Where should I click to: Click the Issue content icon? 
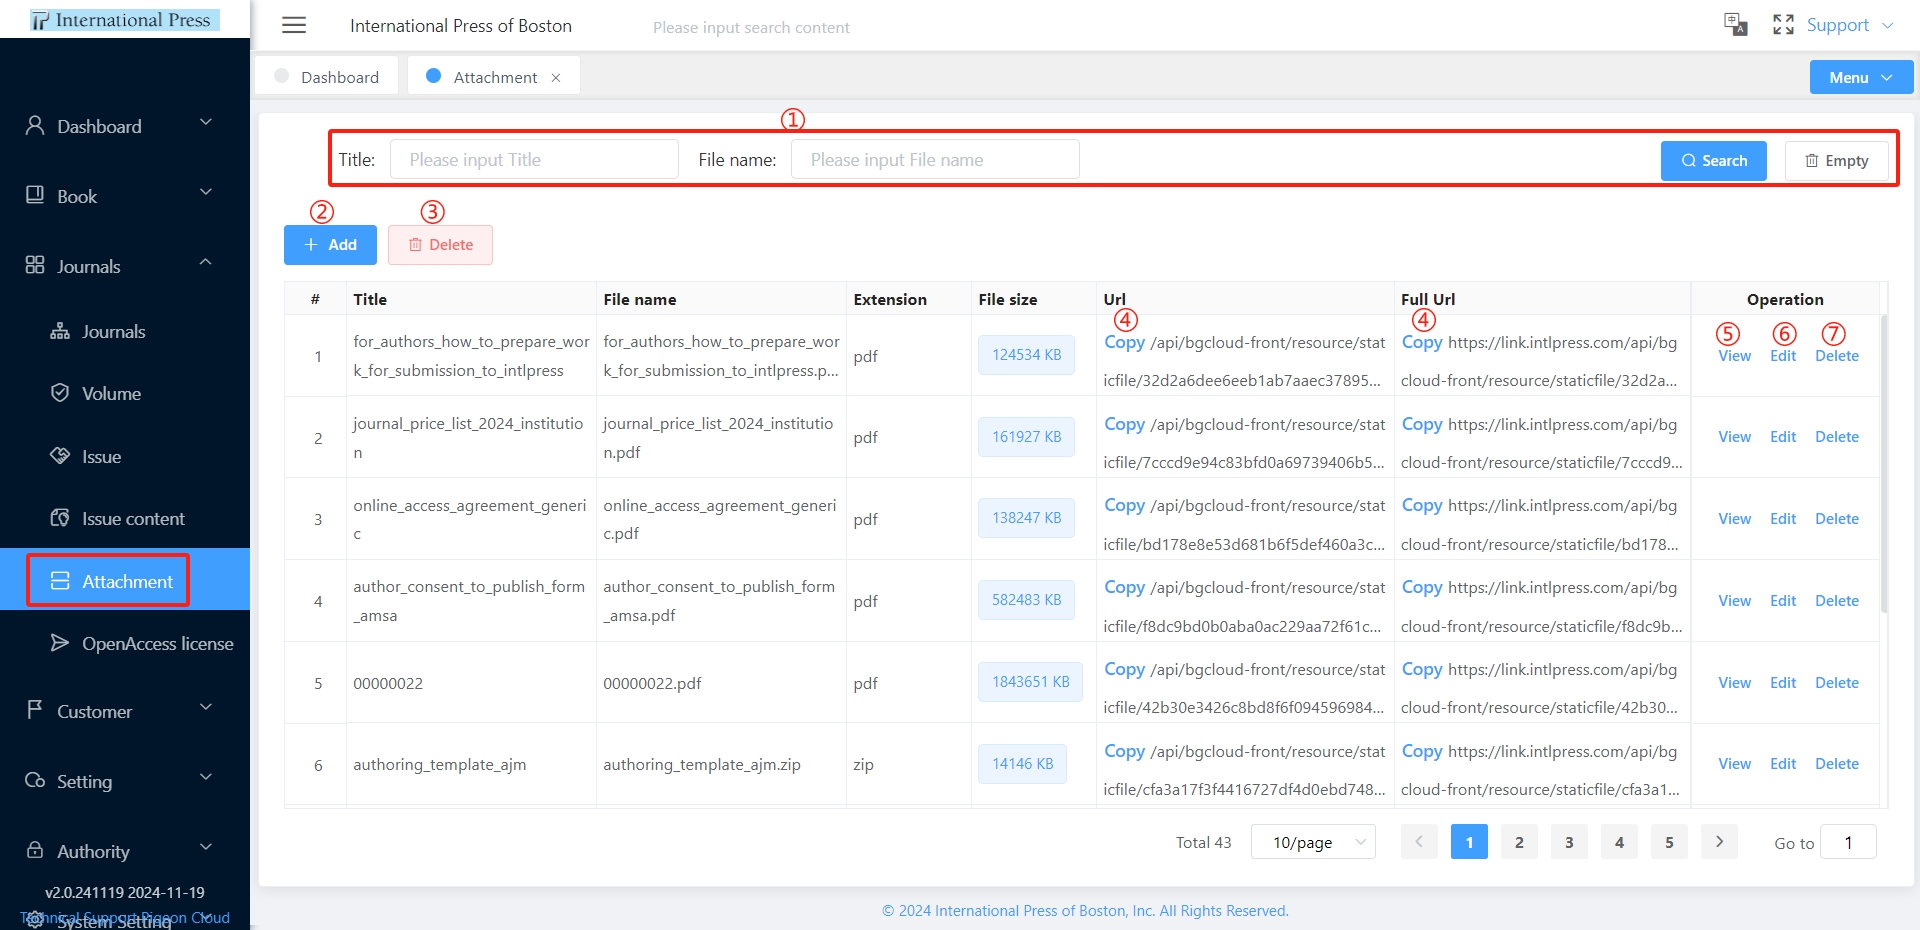pyautogui.click(x=60, y=517)
